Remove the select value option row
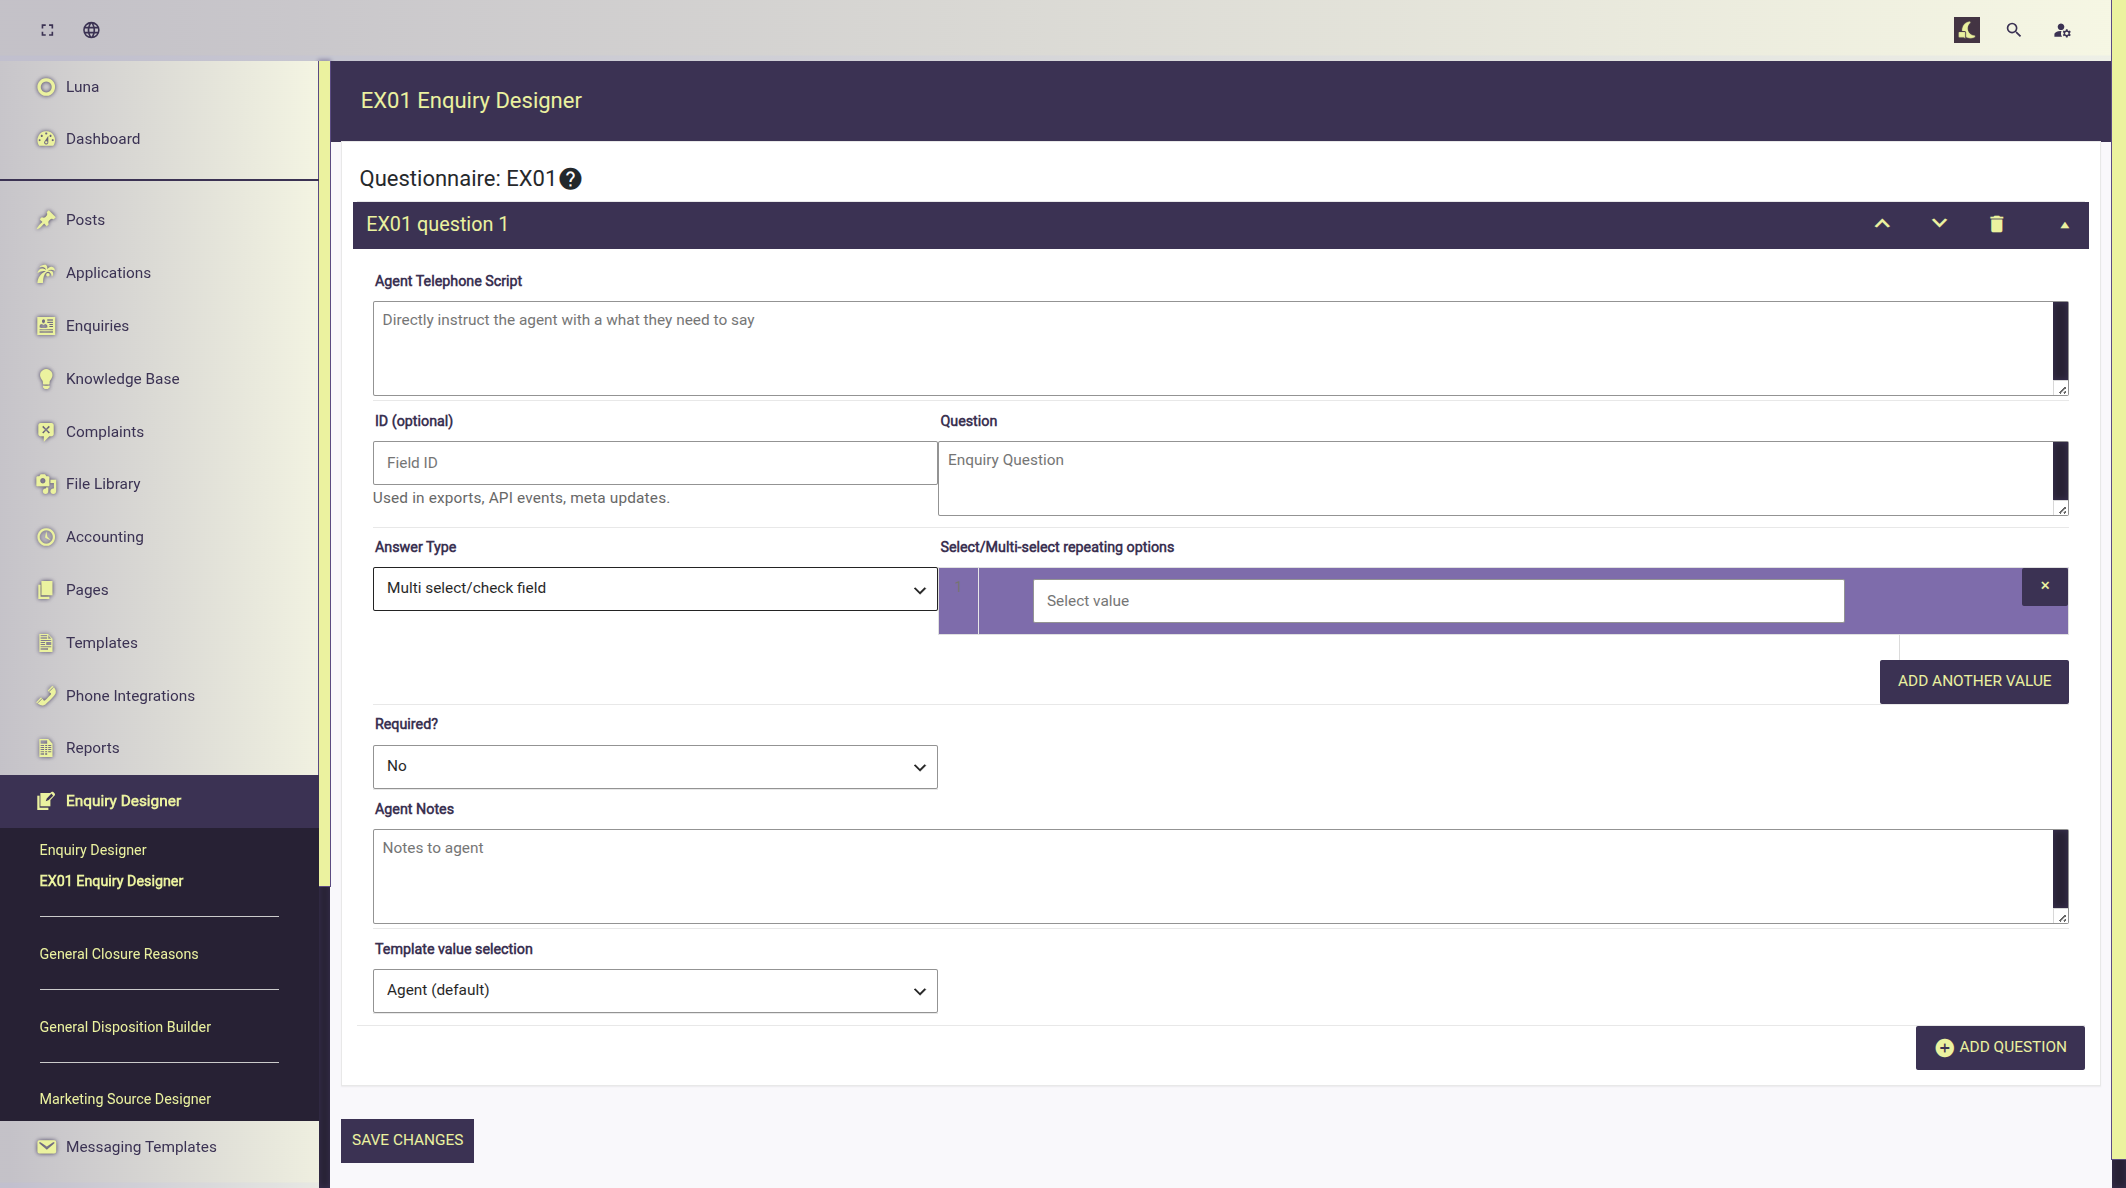 pos(2045,586)
